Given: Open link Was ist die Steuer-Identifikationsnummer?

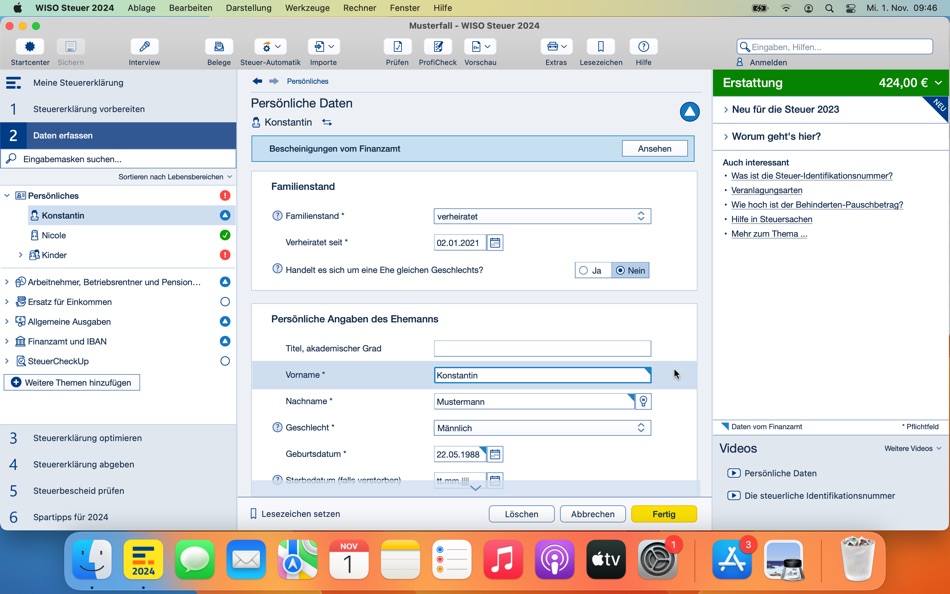Looking at the screenshot, I should 811,176.
